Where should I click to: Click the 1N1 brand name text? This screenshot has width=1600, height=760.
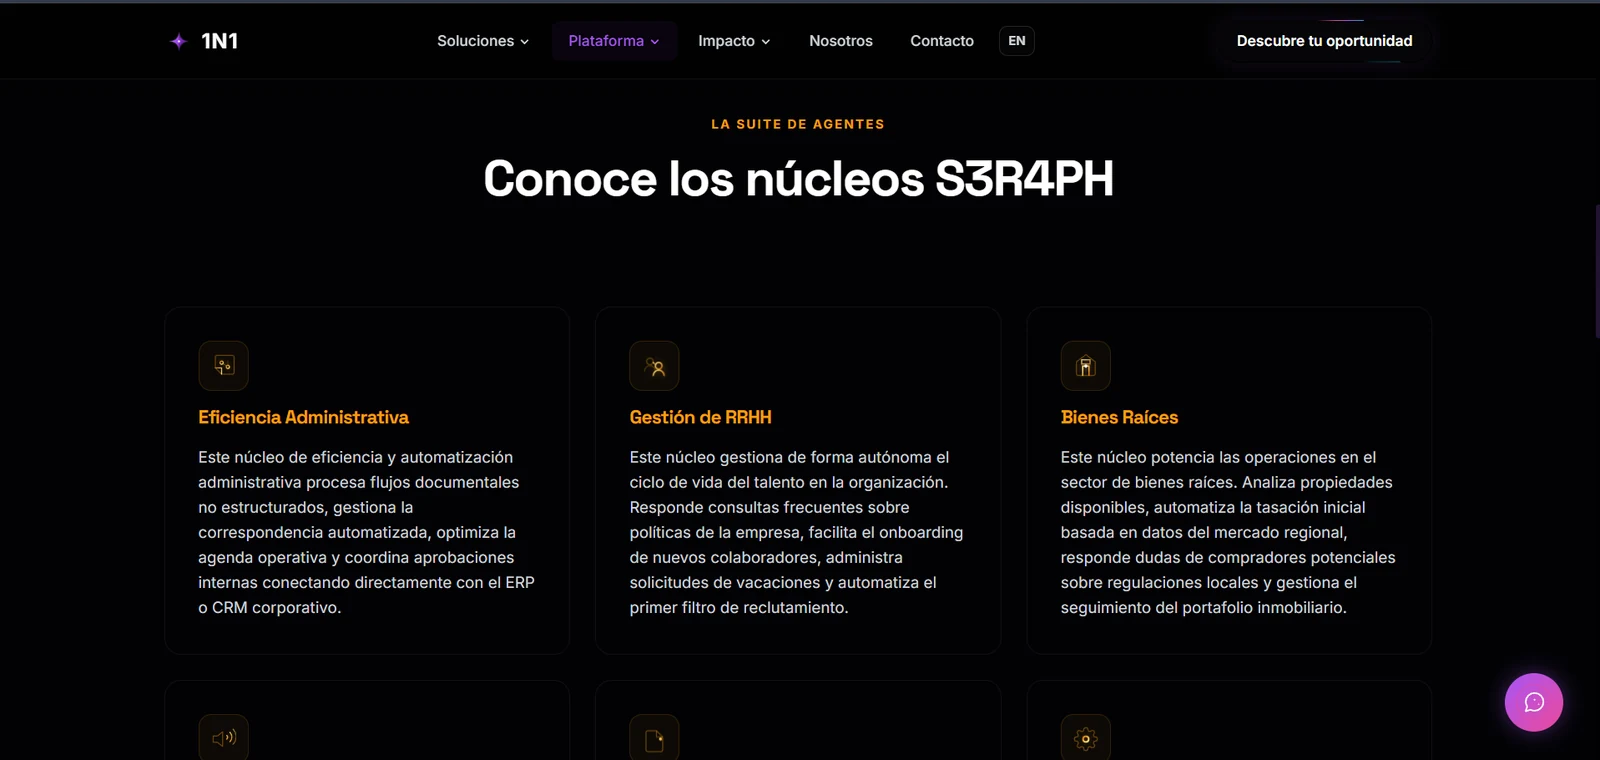click(220, 41)
